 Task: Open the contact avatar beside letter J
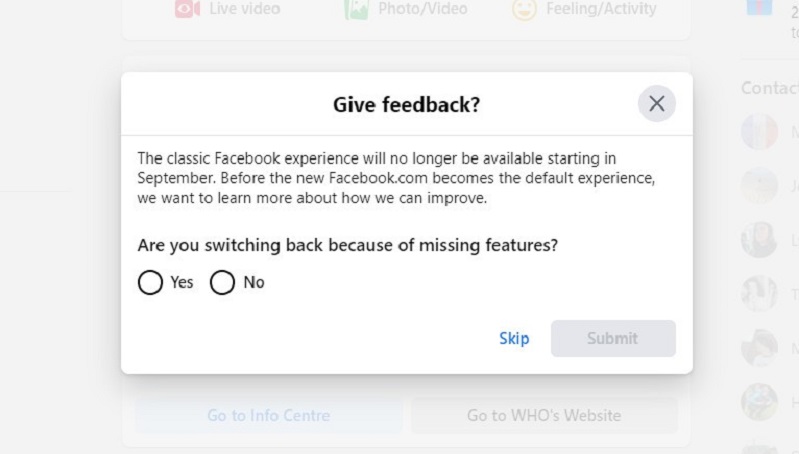coord(759,185)
